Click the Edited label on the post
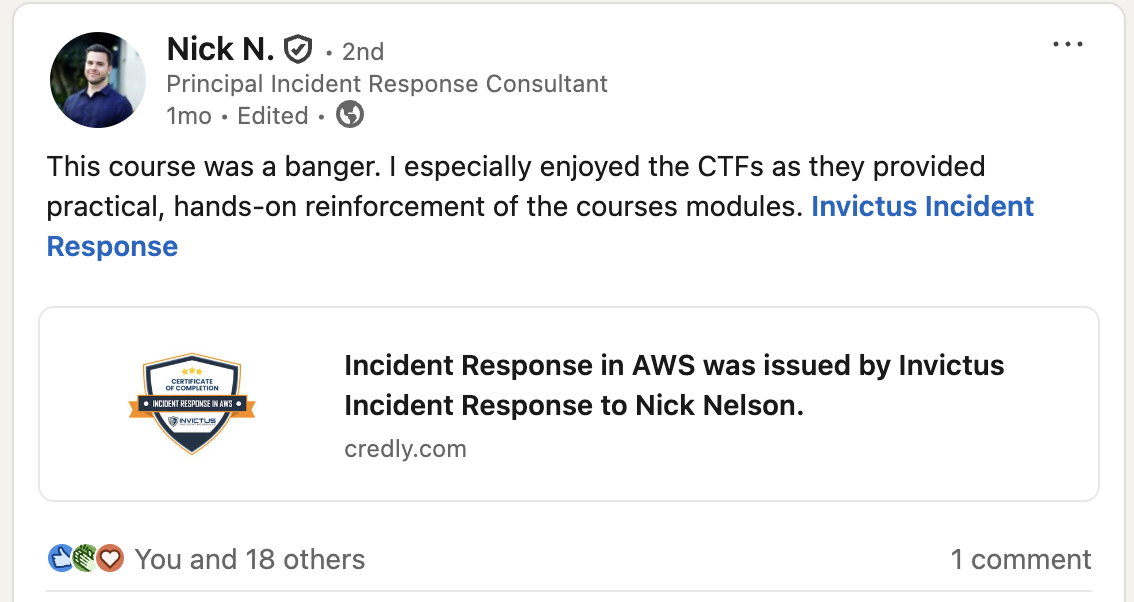Viewport: 1134px width, 602px height. pos(272,116)
